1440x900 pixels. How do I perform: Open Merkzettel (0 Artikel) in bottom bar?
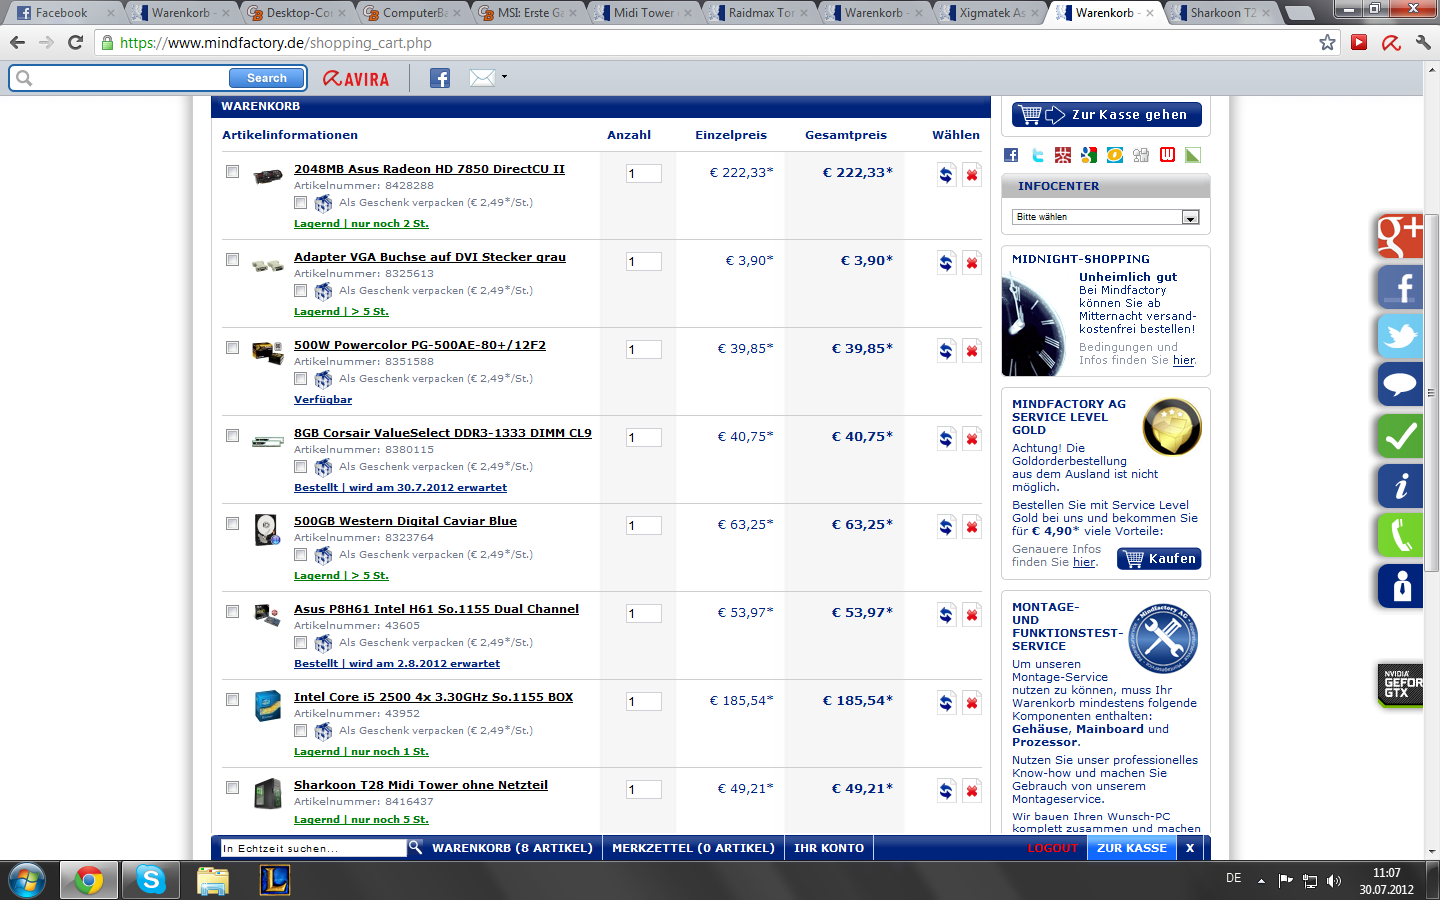click(x=693, y=848)
